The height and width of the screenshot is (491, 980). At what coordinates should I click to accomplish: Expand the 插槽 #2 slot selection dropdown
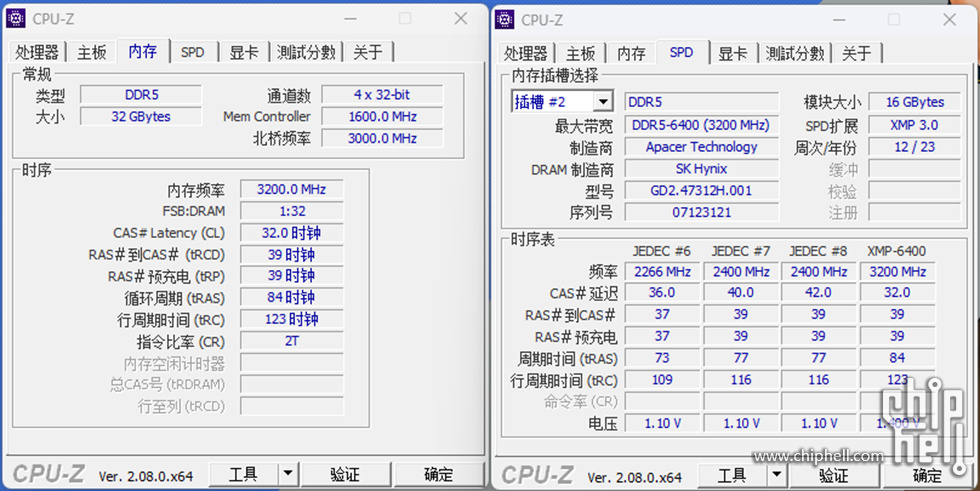coord(603,101)
